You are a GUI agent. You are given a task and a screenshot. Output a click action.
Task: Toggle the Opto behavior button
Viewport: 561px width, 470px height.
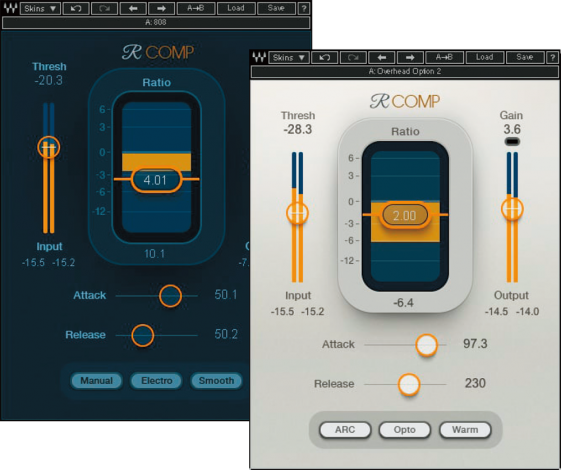pos(405,430)
